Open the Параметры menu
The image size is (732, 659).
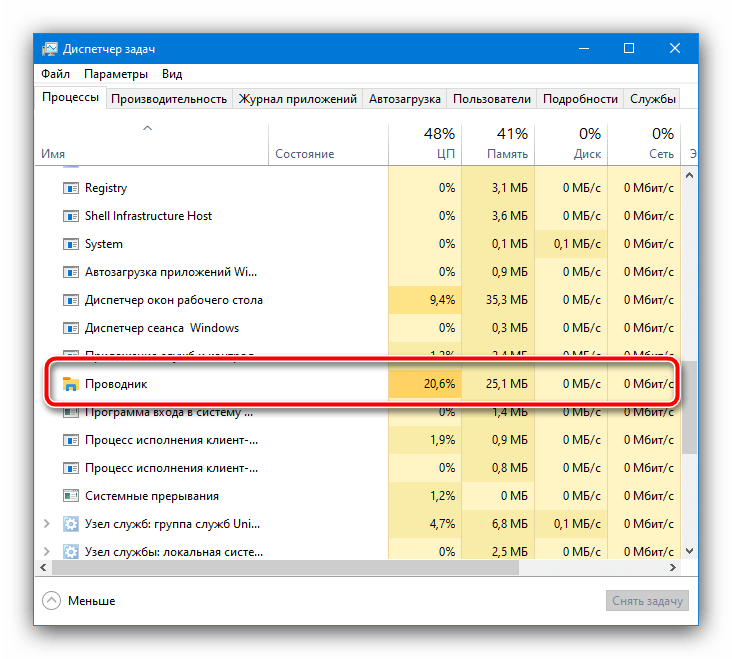(116, 74)
